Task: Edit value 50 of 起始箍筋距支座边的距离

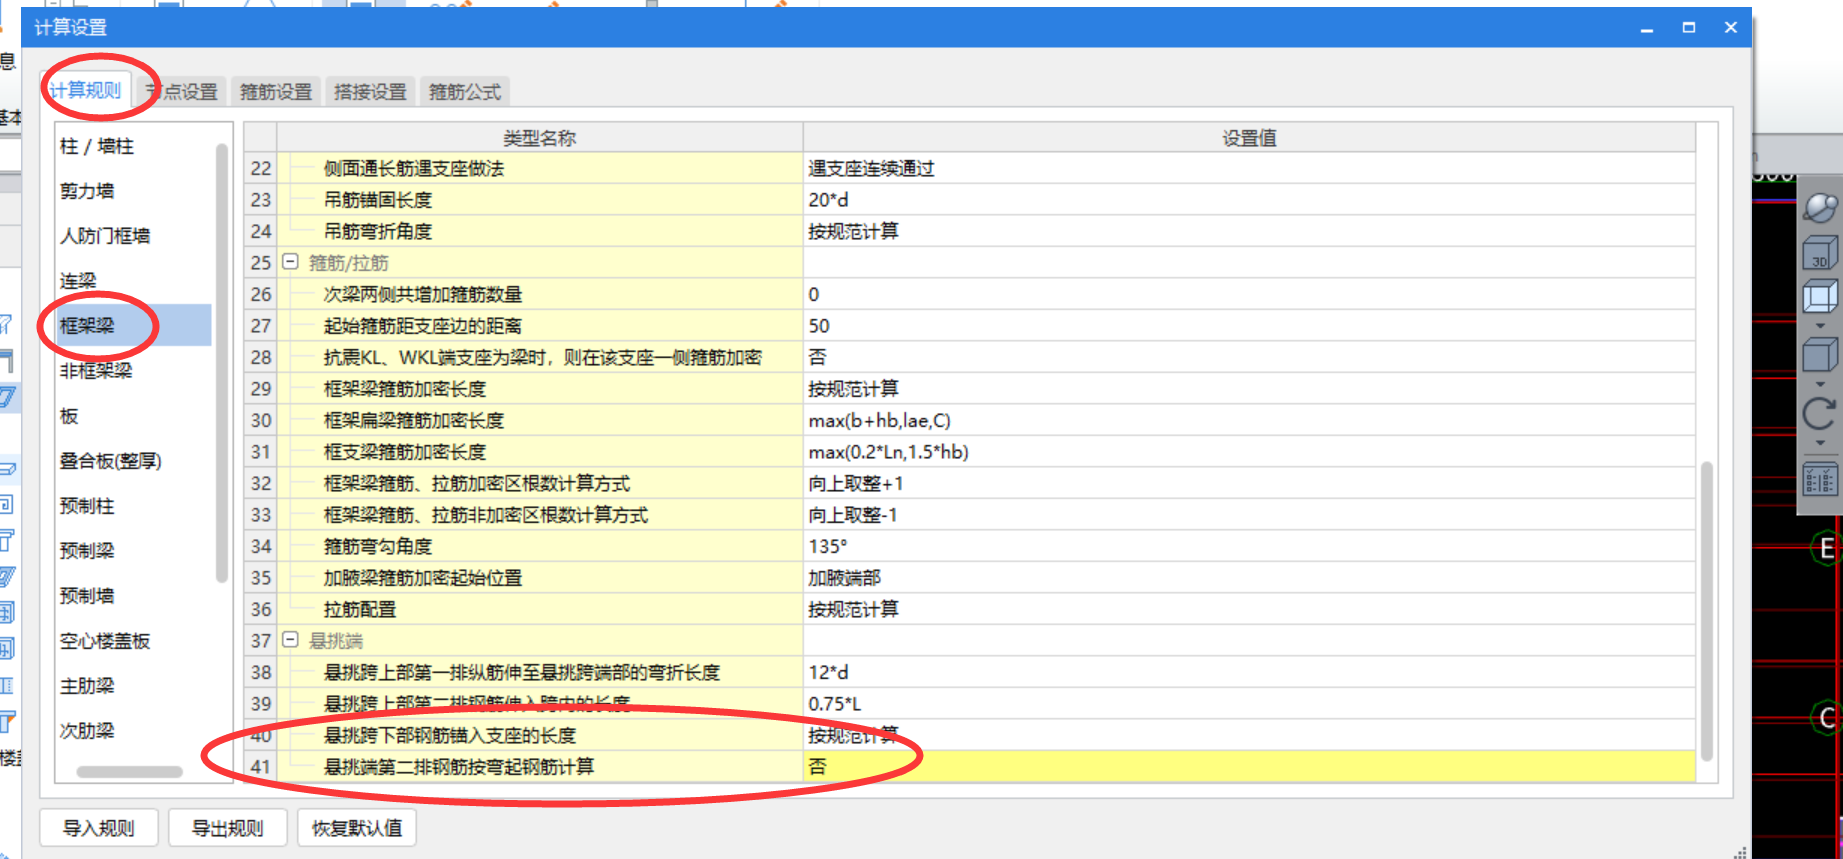Action: point(1249,326)
